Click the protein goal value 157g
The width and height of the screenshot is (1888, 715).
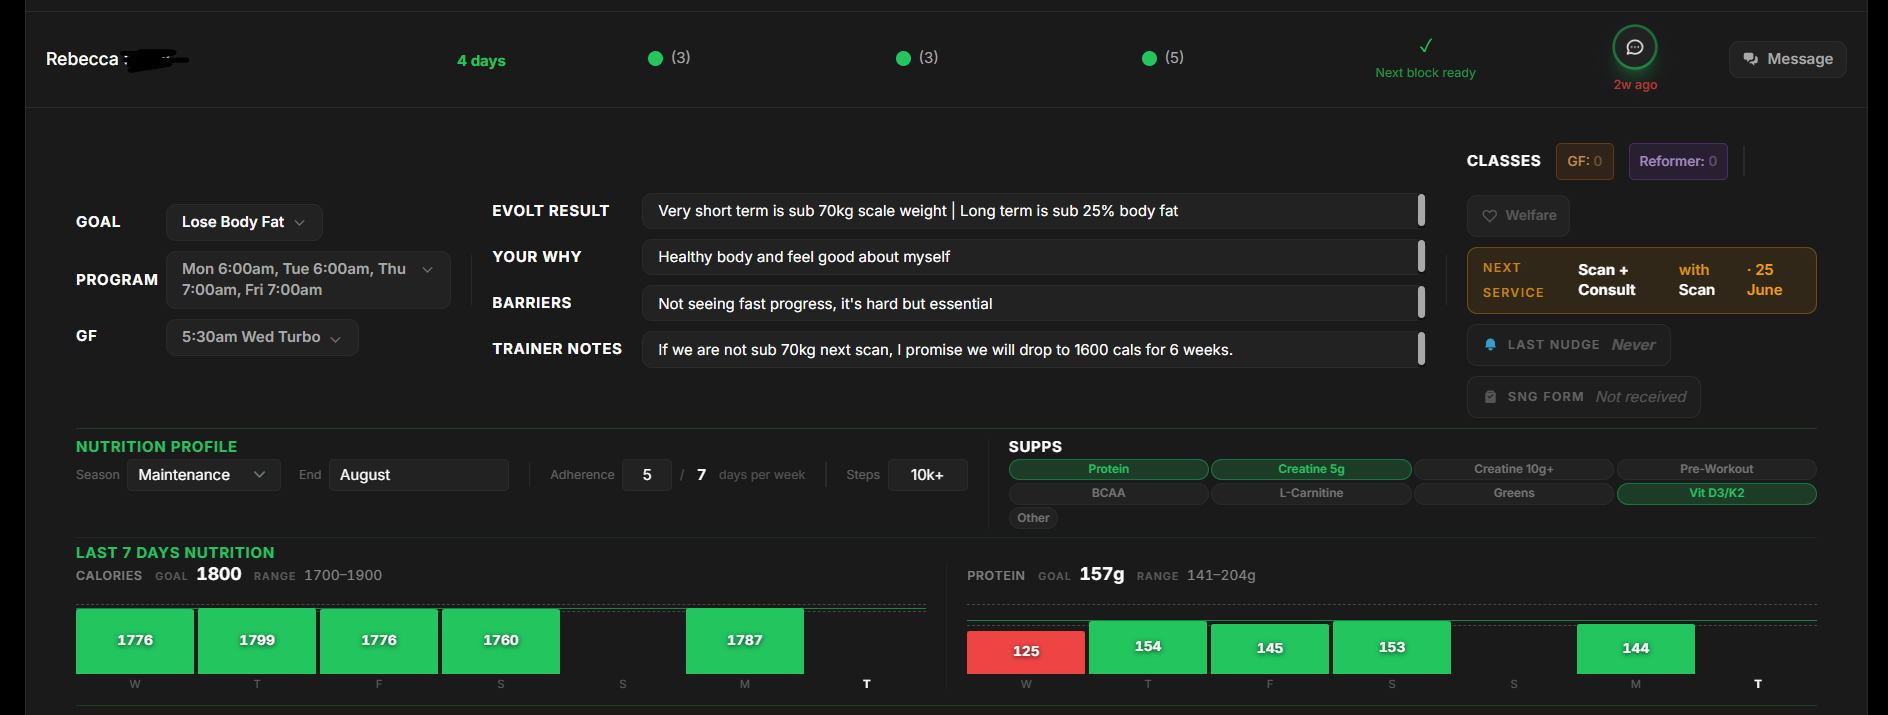1102,574
